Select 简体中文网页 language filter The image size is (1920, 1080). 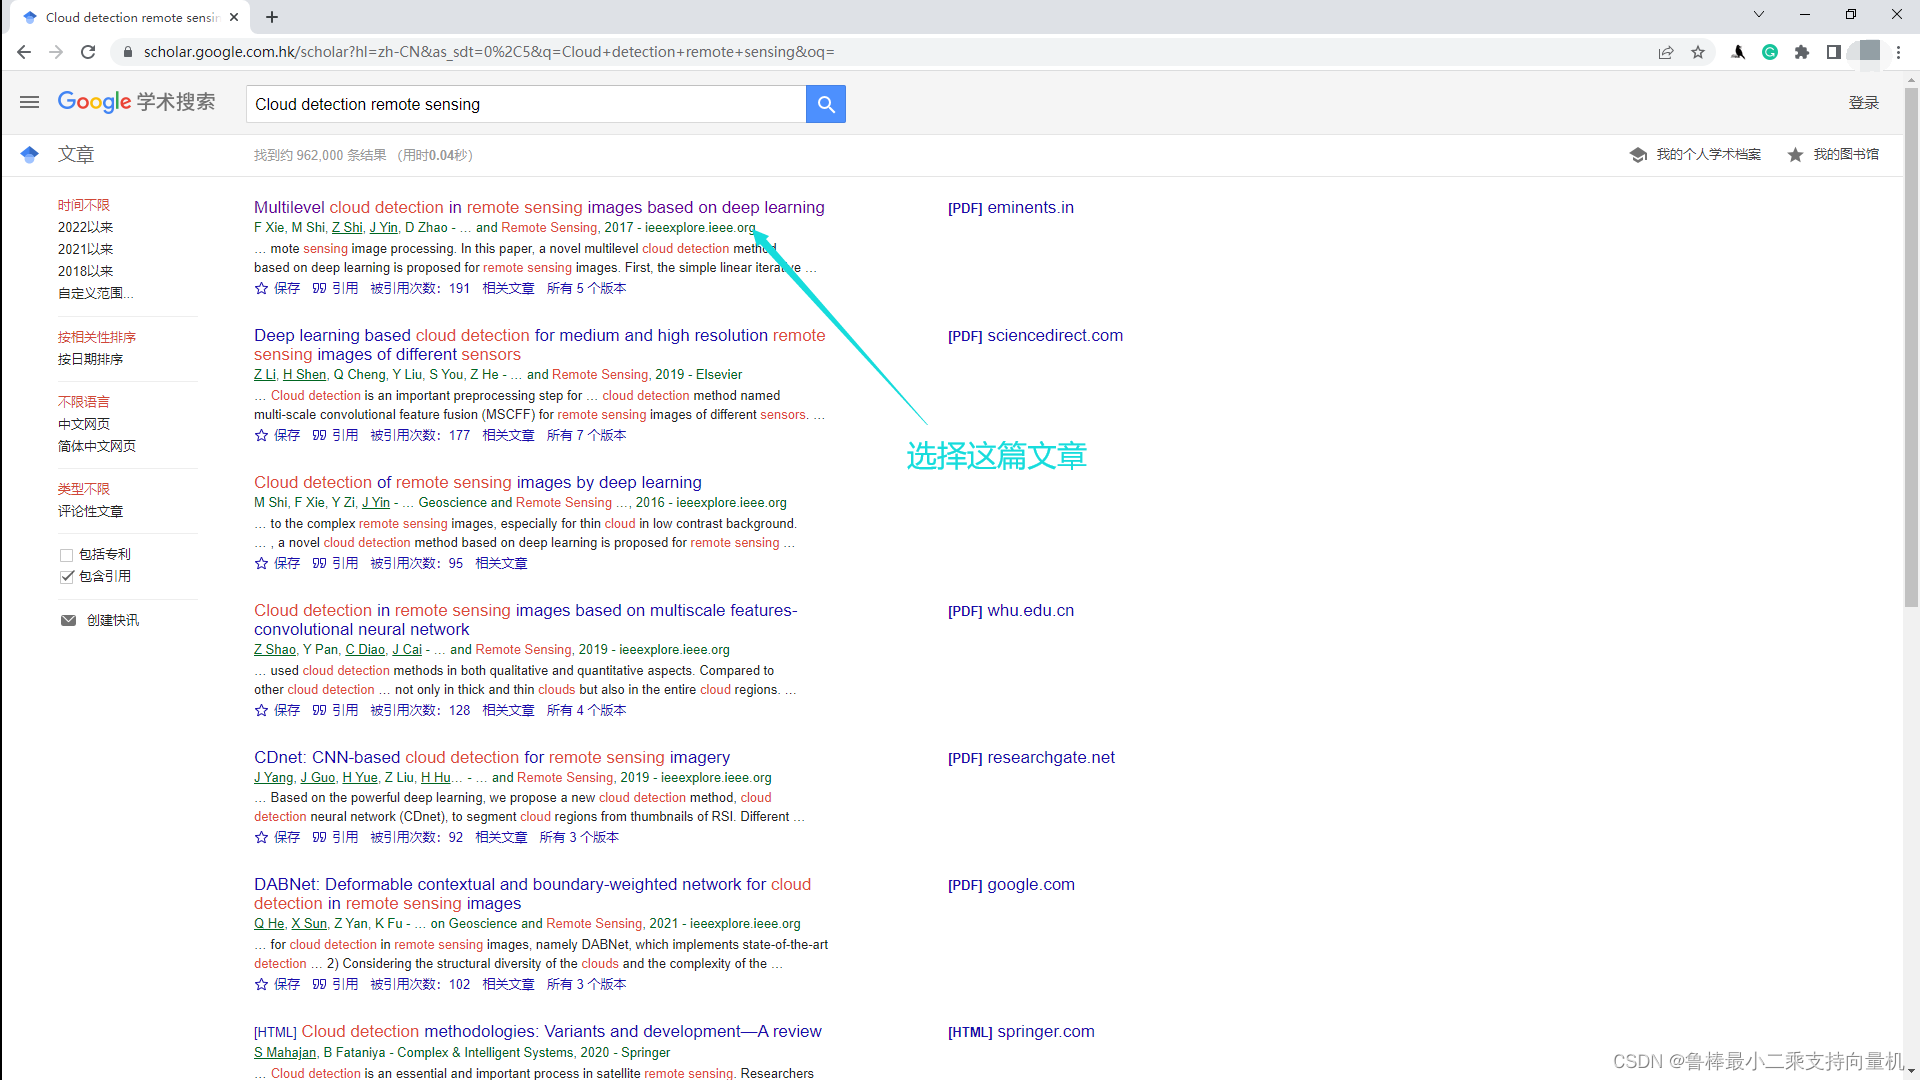click(97, 446)
